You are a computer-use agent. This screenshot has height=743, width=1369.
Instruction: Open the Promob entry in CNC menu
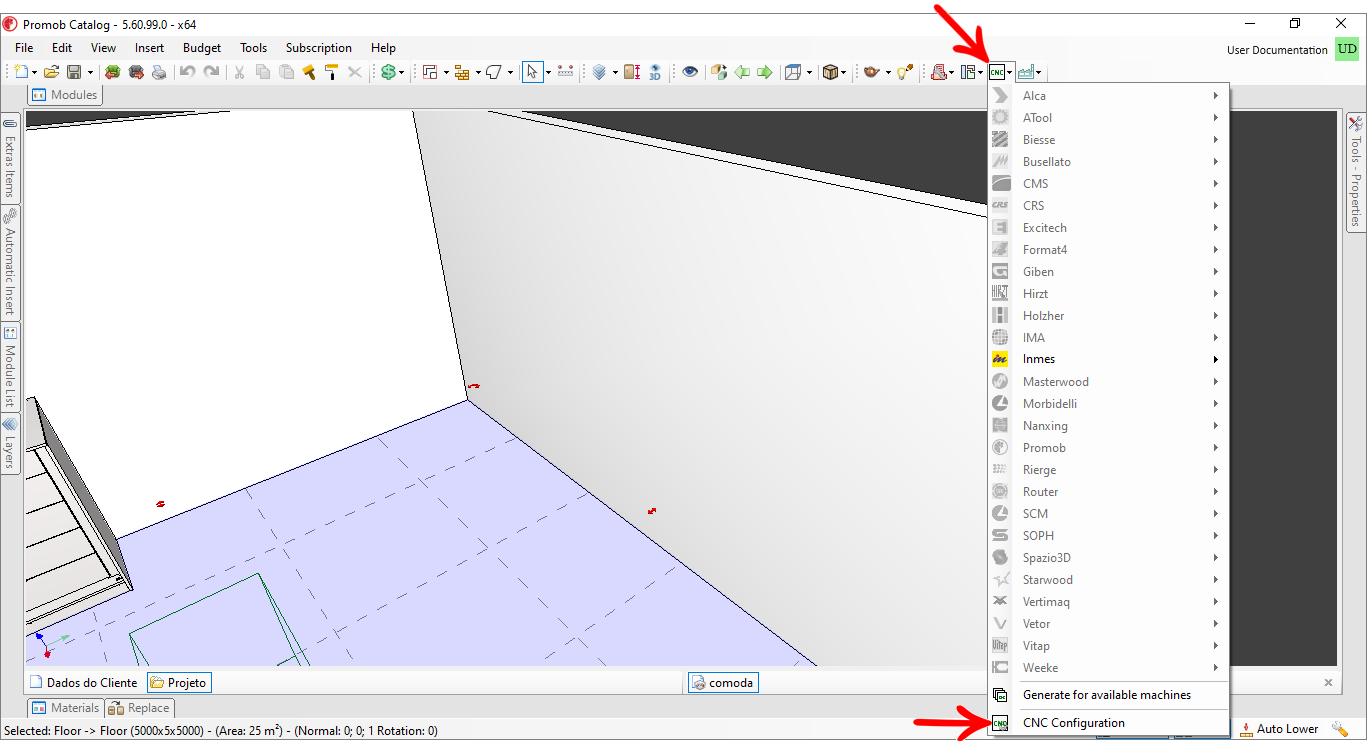pos(1107,448)
